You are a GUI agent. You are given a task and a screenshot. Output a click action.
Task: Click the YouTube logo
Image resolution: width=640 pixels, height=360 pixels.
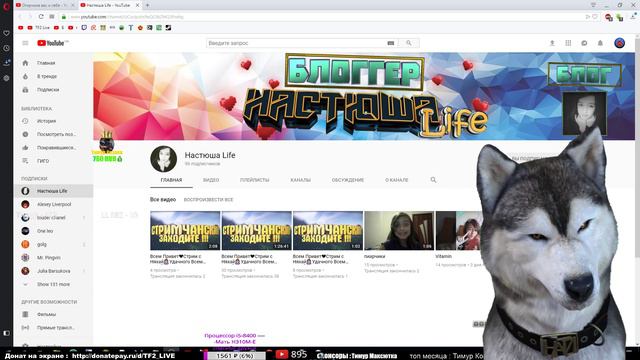(x=52, y=43)
